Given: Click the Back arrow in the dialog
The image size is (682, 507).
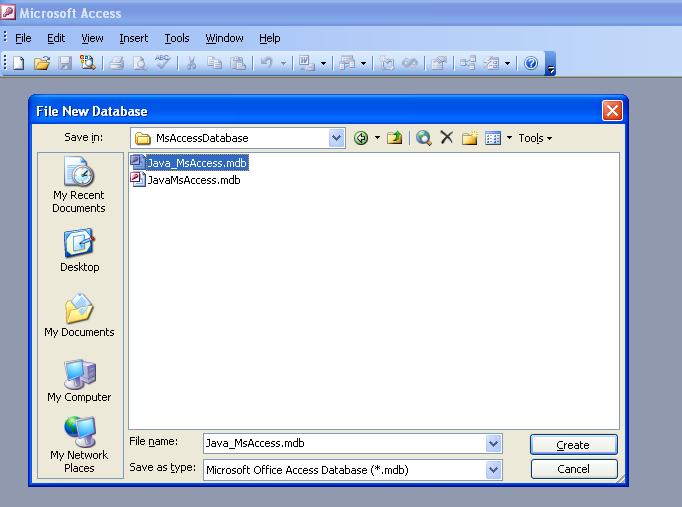Looking at the screenshot, I should pos(361,138).
